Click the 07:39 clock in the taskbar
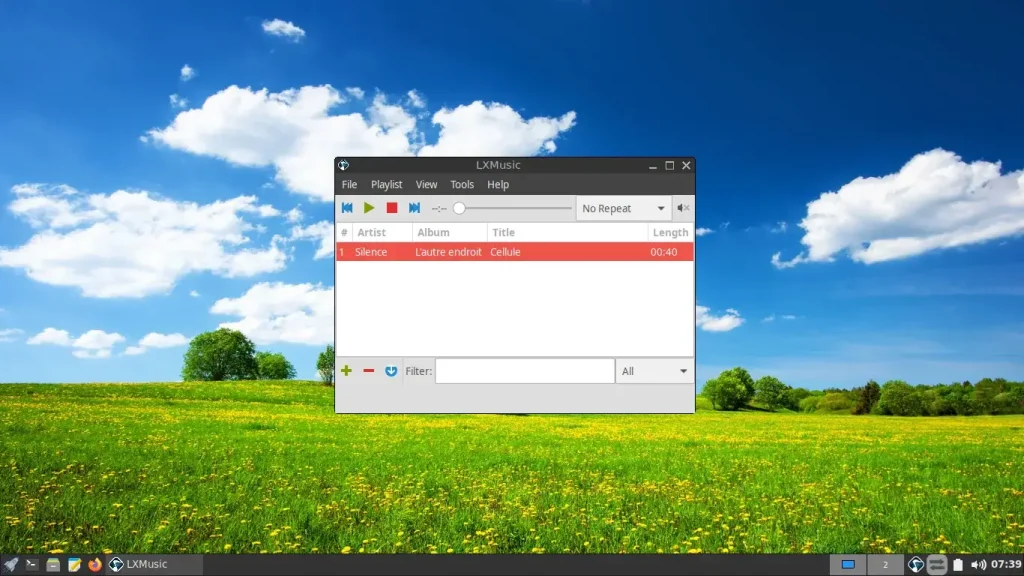The width and height of the screenshot is (1024, 576). 1006,564
